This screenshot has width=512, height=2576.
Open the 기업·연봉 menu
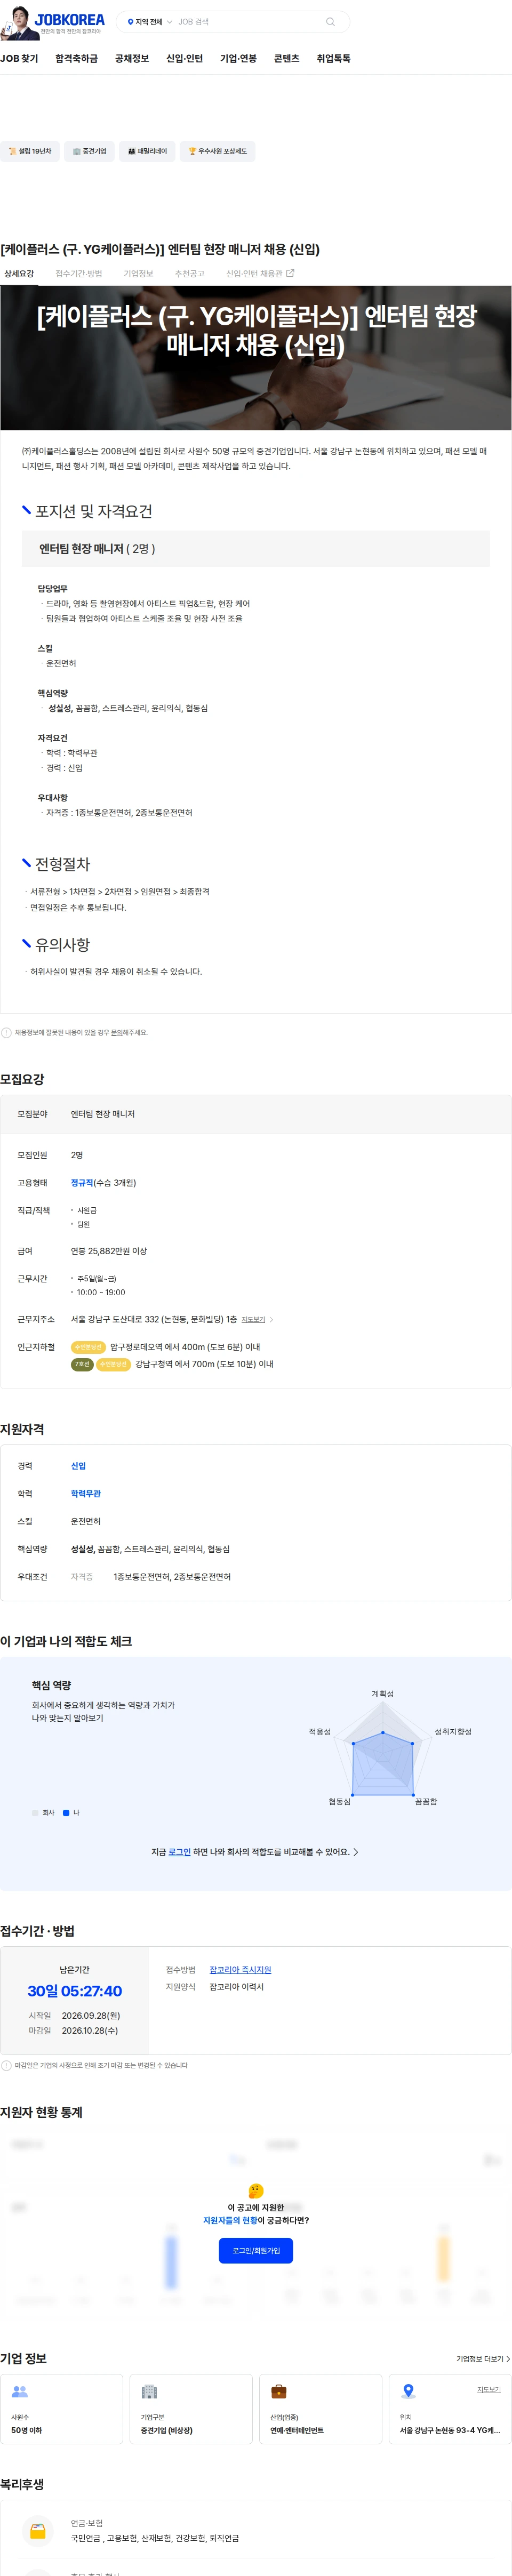coord(238,59)
